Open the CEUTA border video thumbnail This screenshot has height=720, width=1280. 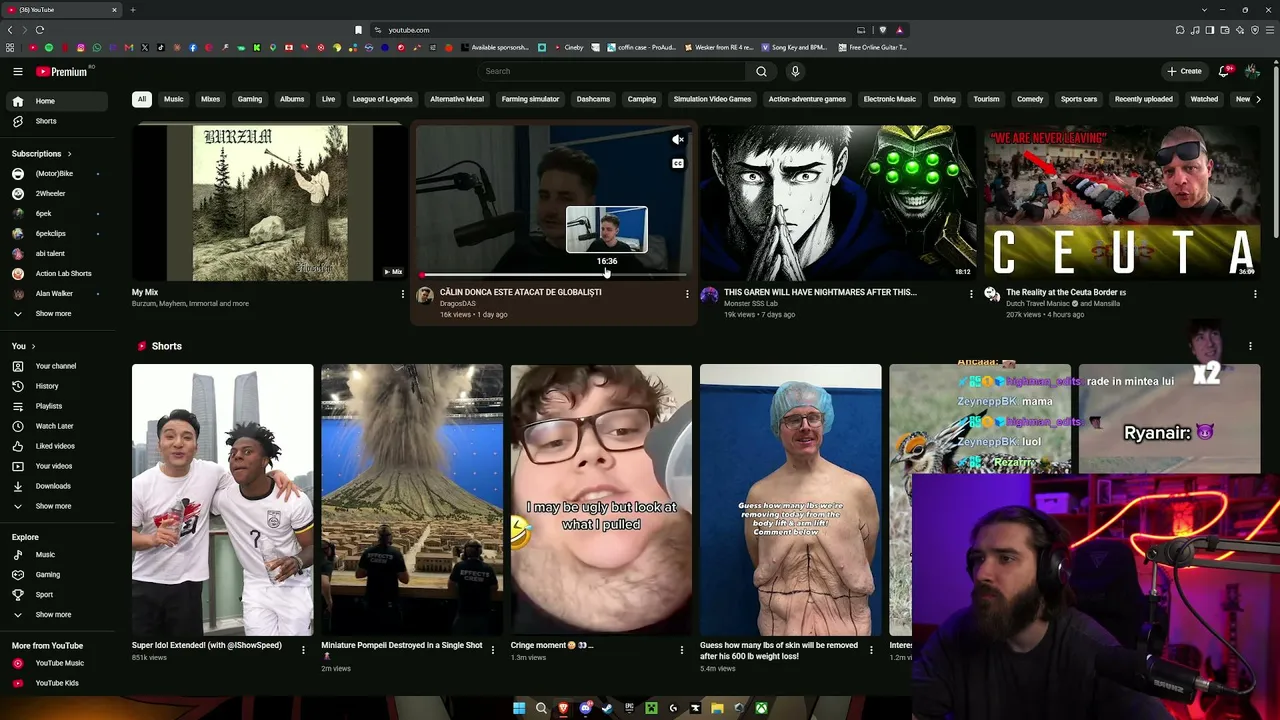coord(1121,203)
